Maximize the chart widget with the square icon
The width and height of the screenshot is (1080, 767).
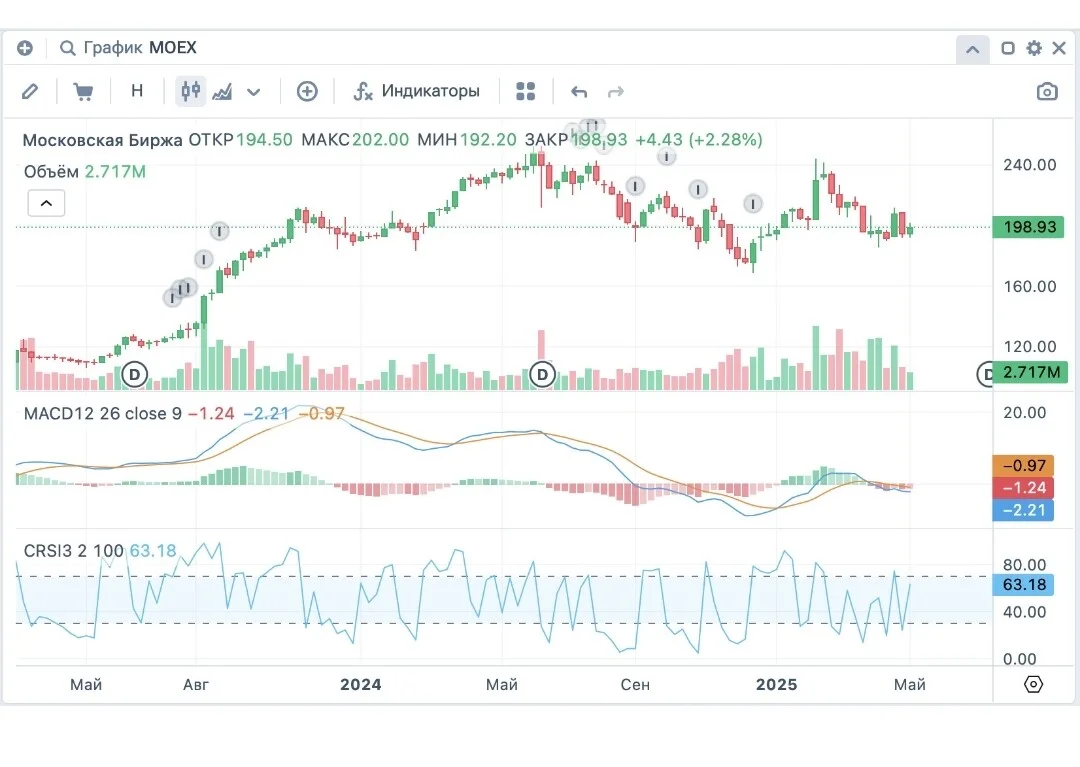[x=1008, y=48]
